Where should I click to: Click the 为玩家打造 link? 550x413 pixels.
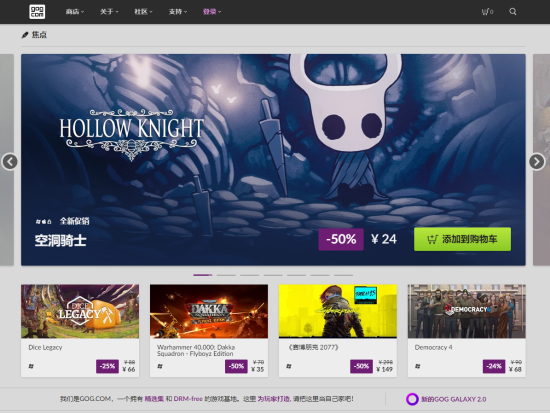274,399
